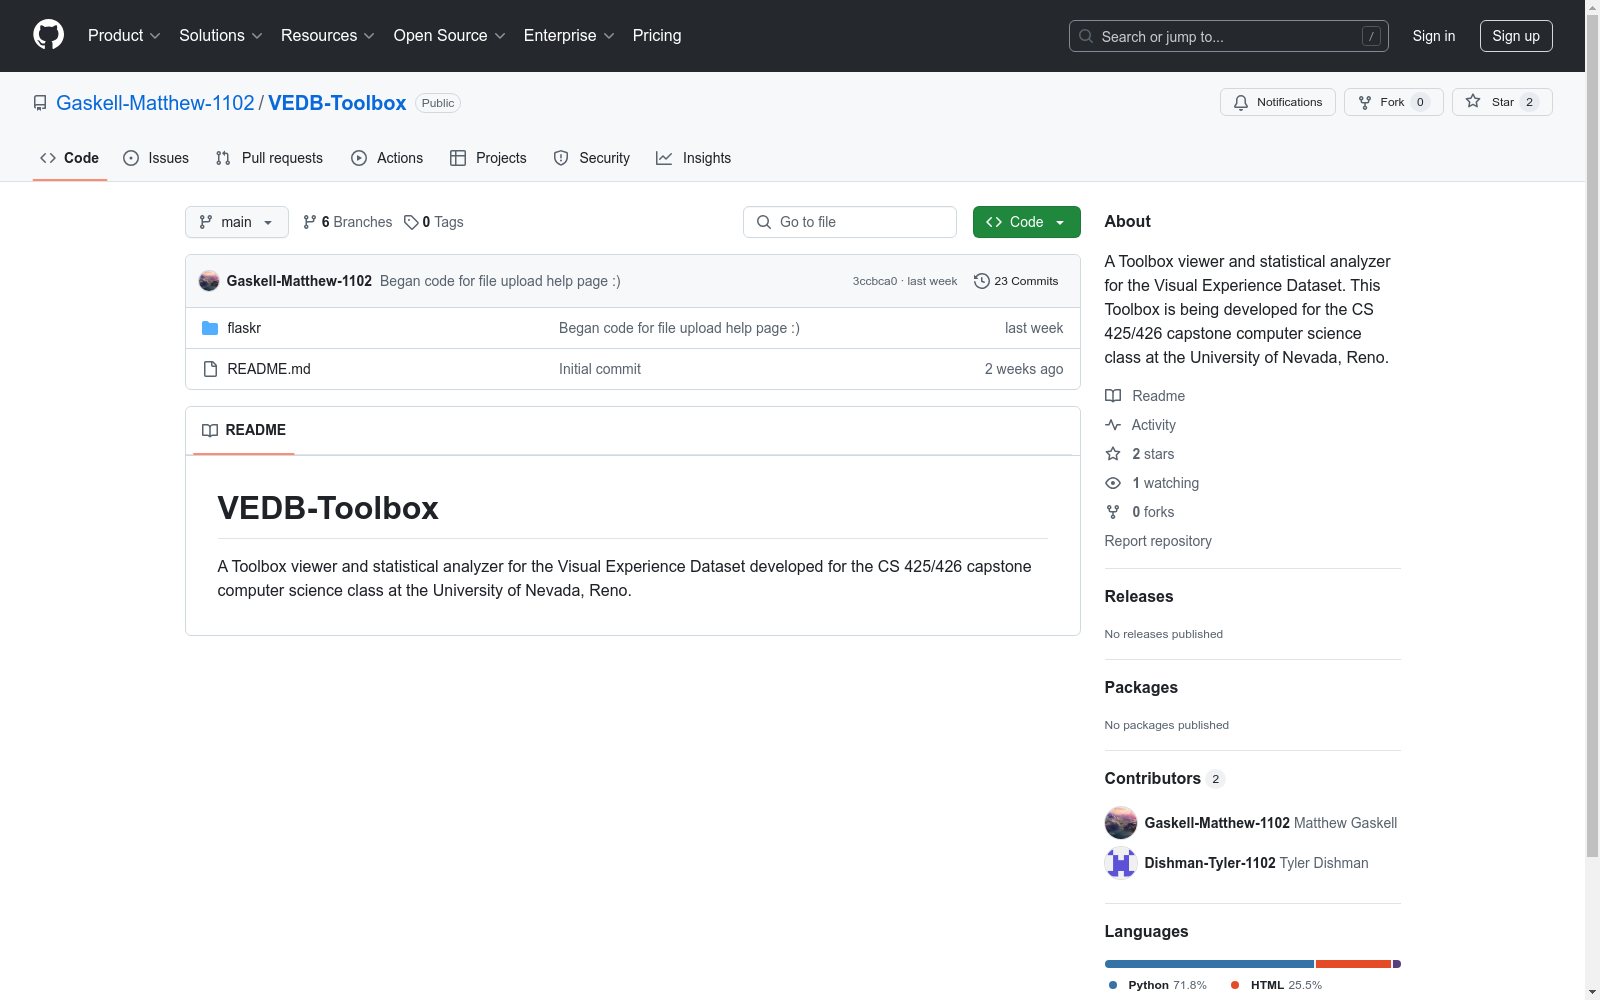The width and height of the screenshot is (1600, 1000).
Task: Open the Resources dropdown menu
Action: 328,36
